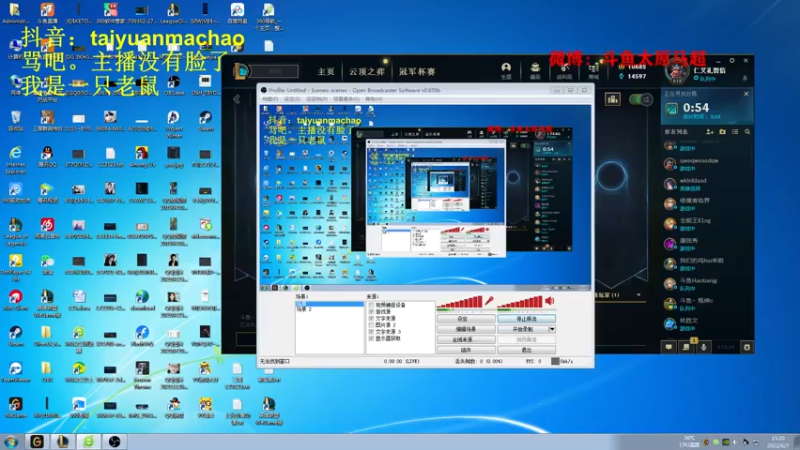
Task: Switch to the 主页 tab in League client
Action: tap(326, 71)
